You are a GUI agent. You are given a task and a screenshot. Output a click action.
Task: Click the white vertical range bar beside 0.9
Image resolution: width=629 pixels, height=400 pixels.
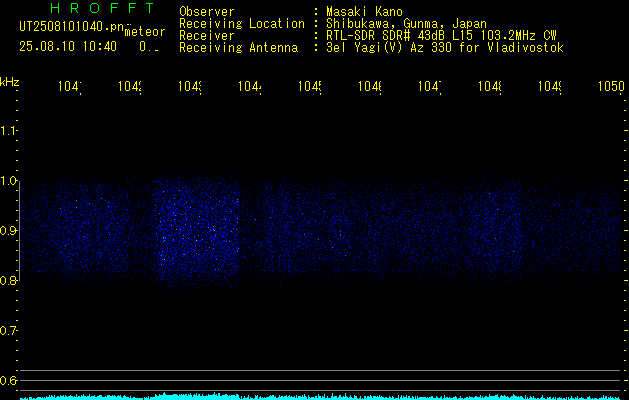tap(20, 231)
